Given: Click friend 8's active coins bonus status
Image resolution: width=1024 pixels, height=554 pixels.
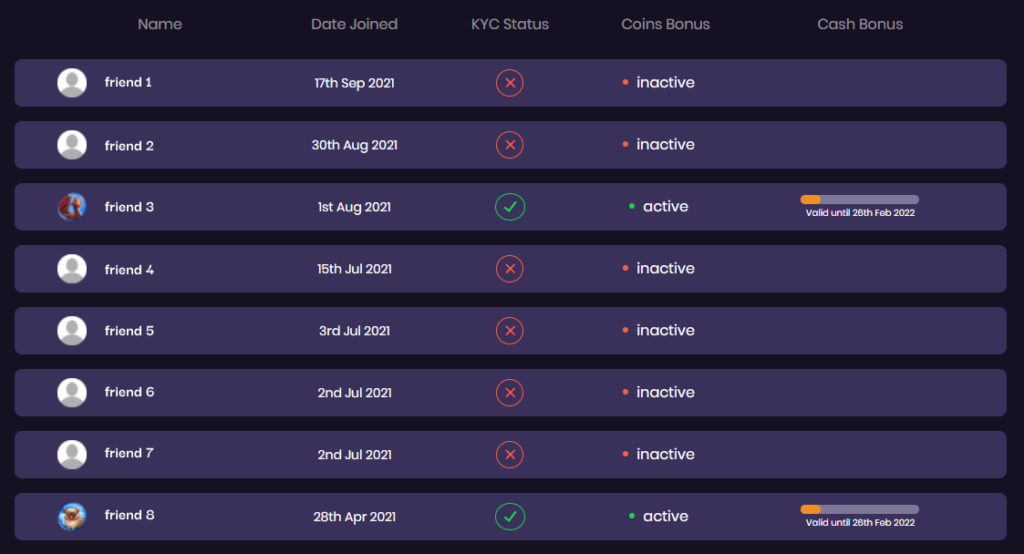Looking at the screenshot, I should tap(658, 516).
